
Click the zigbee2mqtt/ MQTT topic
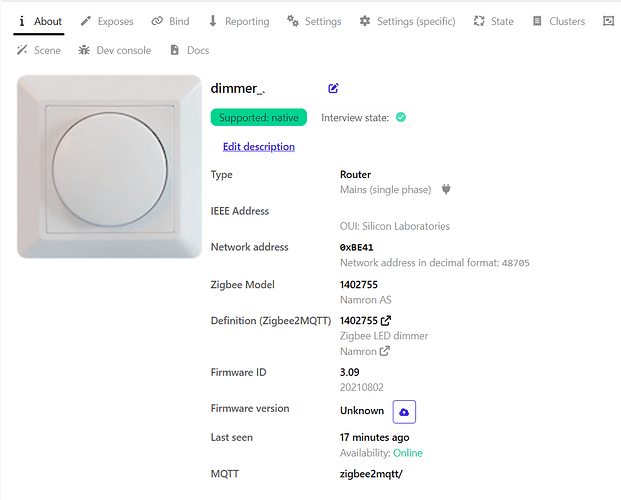(x=371, y=474)
